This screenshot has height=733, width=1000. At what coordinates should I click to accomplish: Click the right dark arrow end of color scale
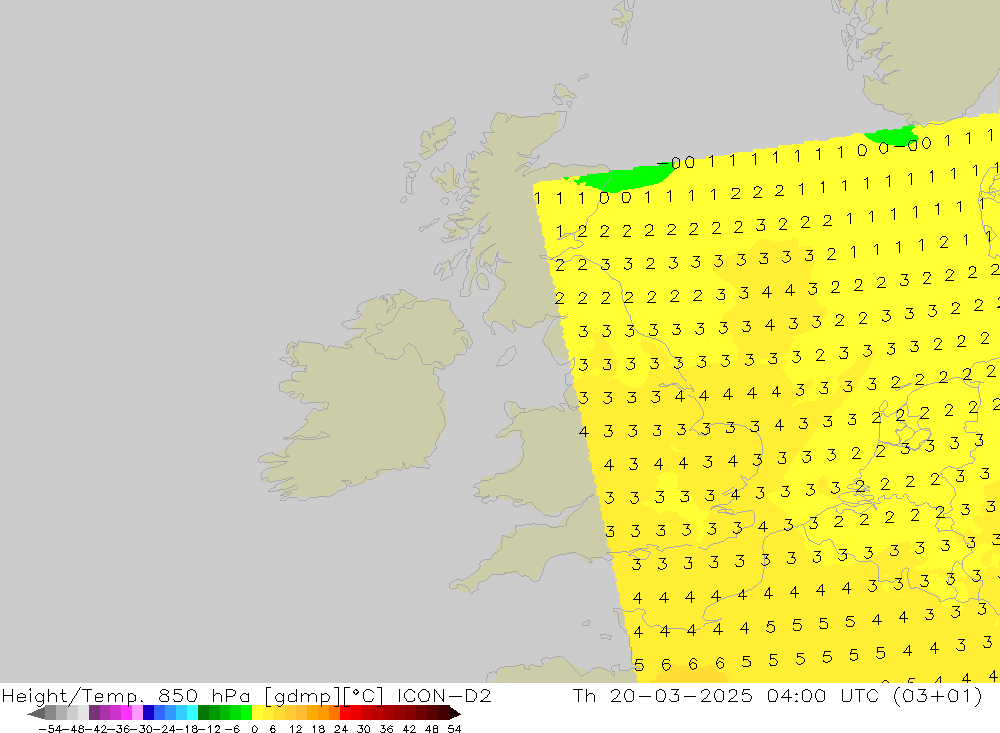tap(455, 713)
